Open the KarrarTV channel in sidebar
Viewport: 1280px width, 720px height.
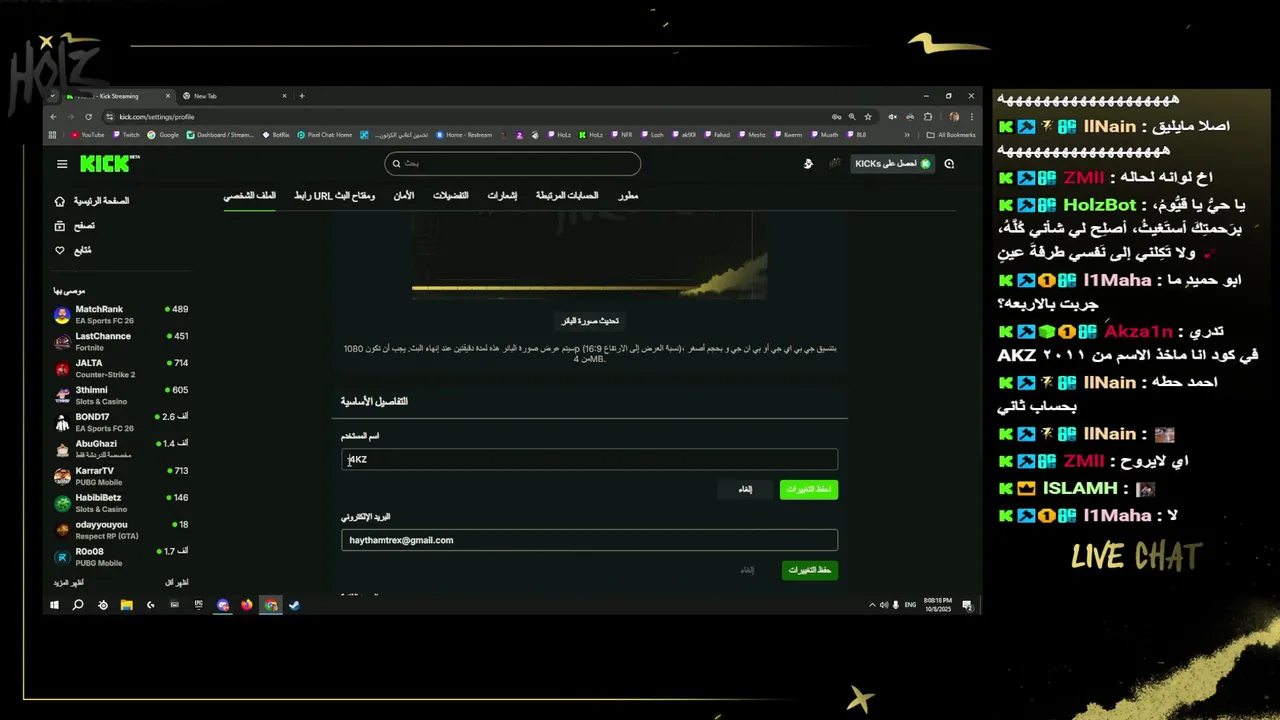(121, 476)
